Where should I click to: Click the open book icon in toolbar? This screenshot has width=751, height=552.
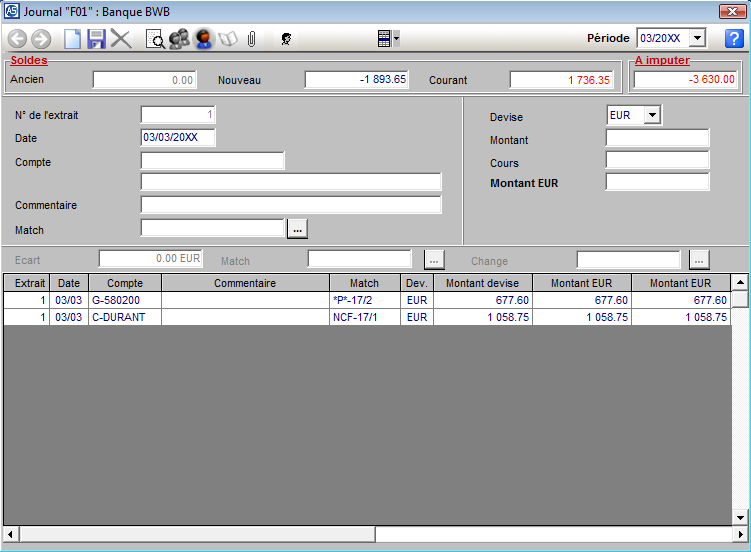pos(228,39)
